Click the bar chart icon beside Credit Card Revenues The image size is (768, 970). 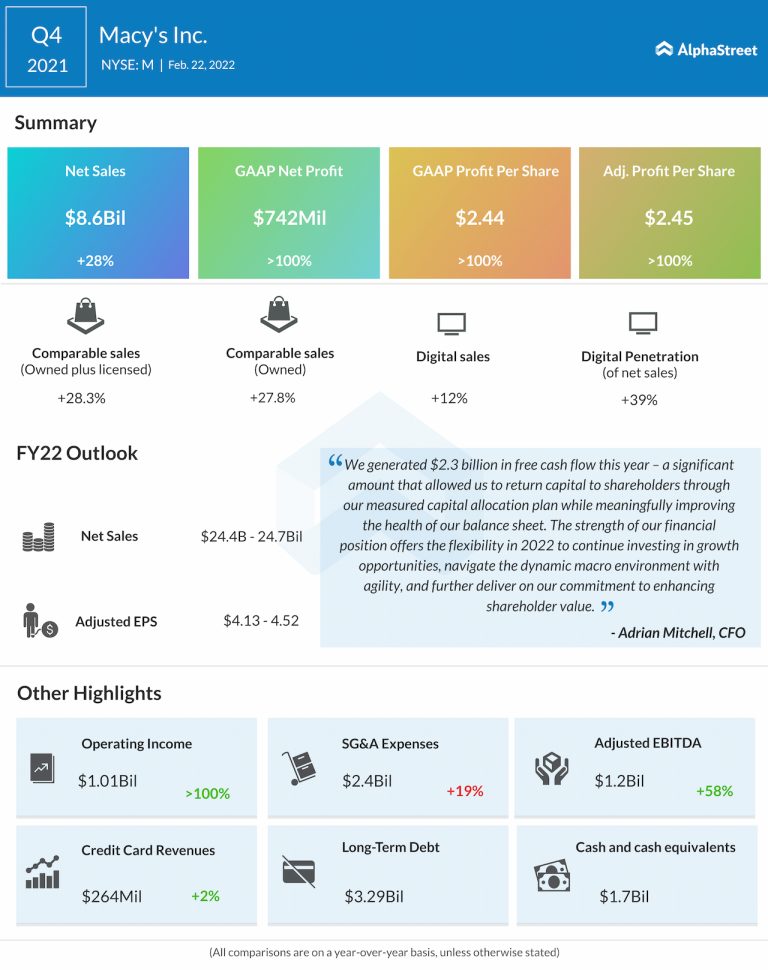click(x=43, y=872)
